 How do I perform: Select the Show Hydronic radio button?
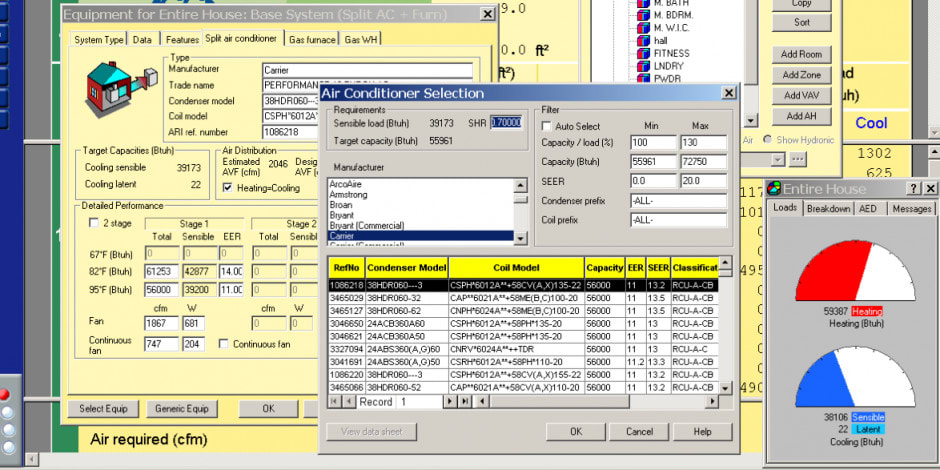tap(768, 140)
